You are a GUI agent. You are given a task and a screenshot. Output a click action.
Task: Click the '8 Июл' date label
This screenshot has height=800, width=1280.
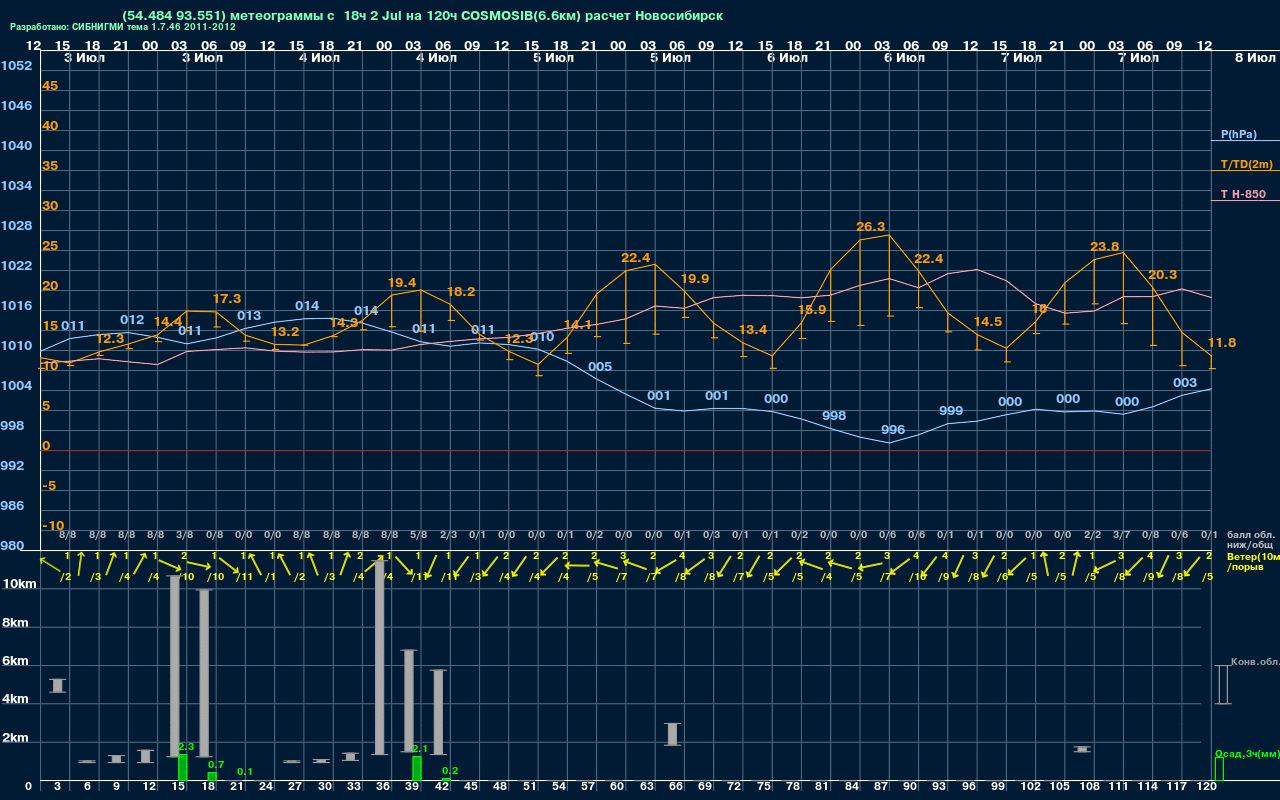(1253, 58)
